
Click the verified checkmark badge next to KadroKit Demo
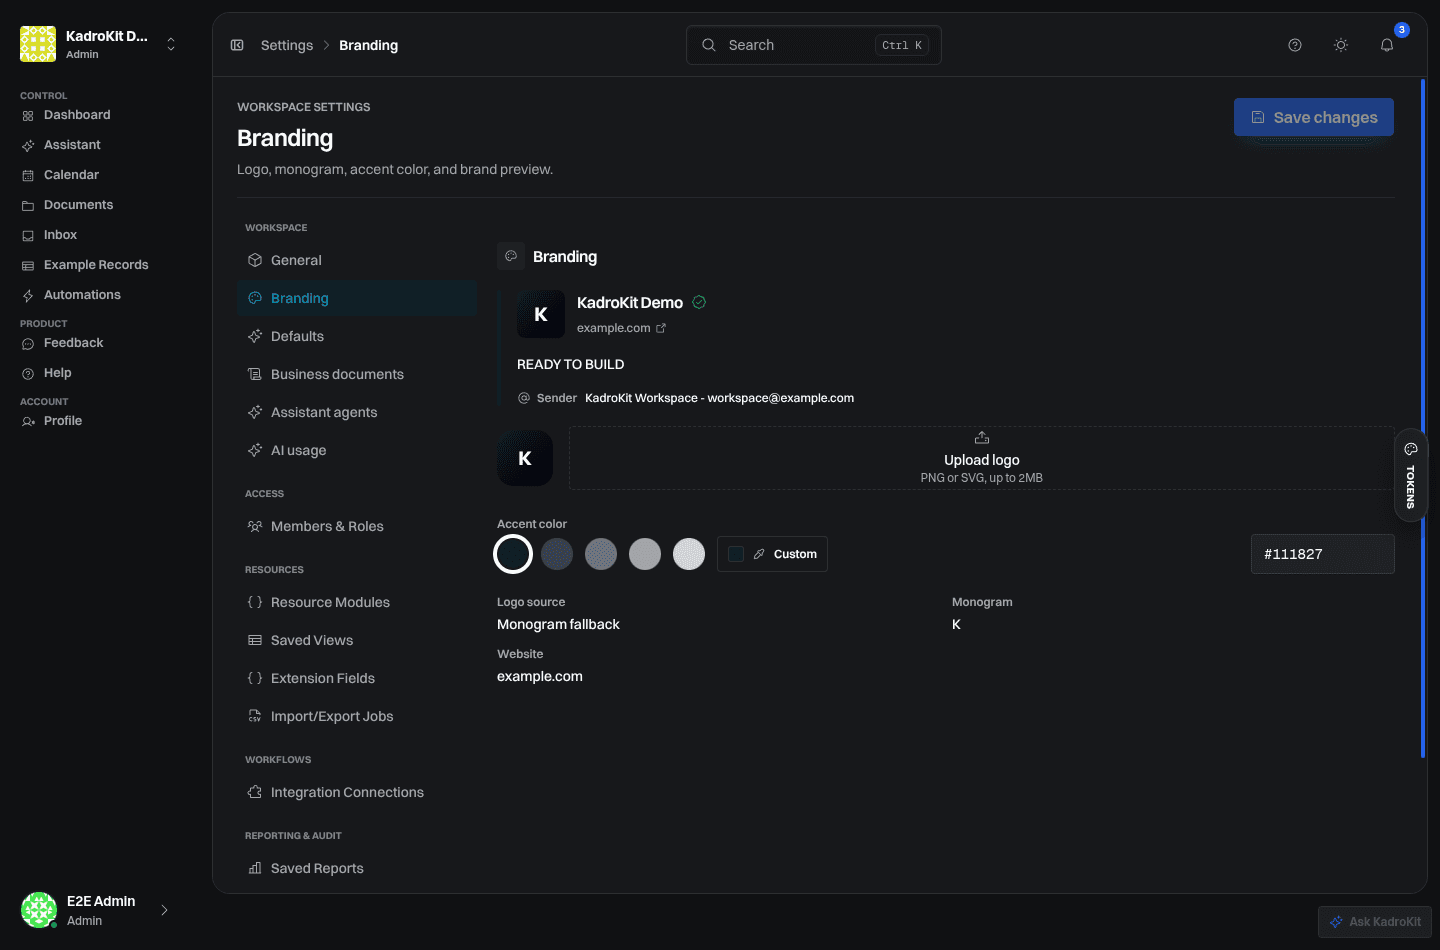pyautogui.click(x=699, y=302)
